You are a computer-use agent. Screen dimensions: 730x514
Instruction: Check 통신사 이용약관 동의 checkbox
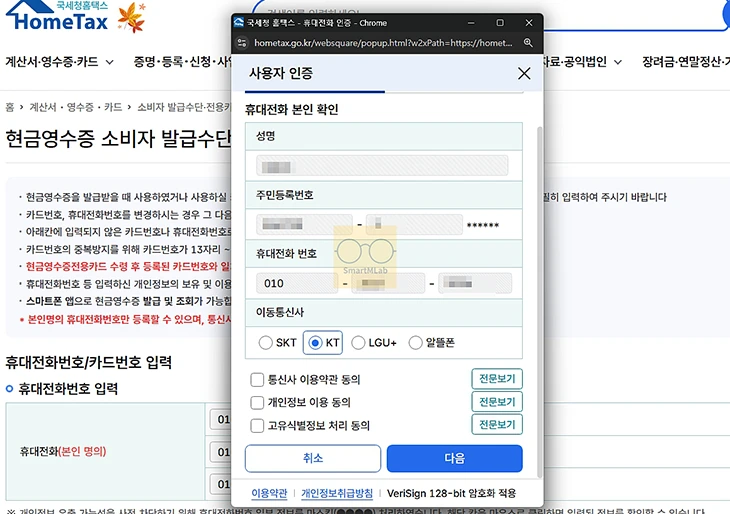(257, 379)
